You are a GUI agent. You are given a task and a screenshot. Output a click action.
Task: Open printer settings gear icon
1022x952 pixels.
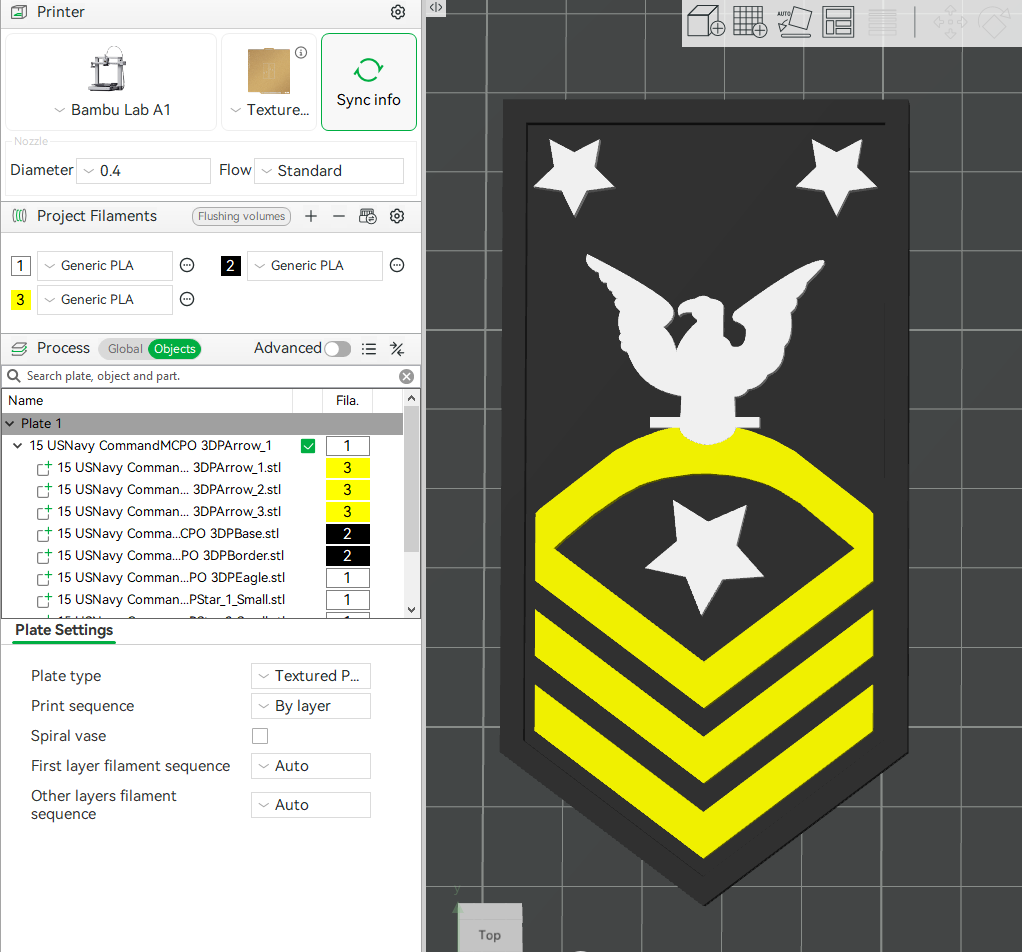pos(397,12)
